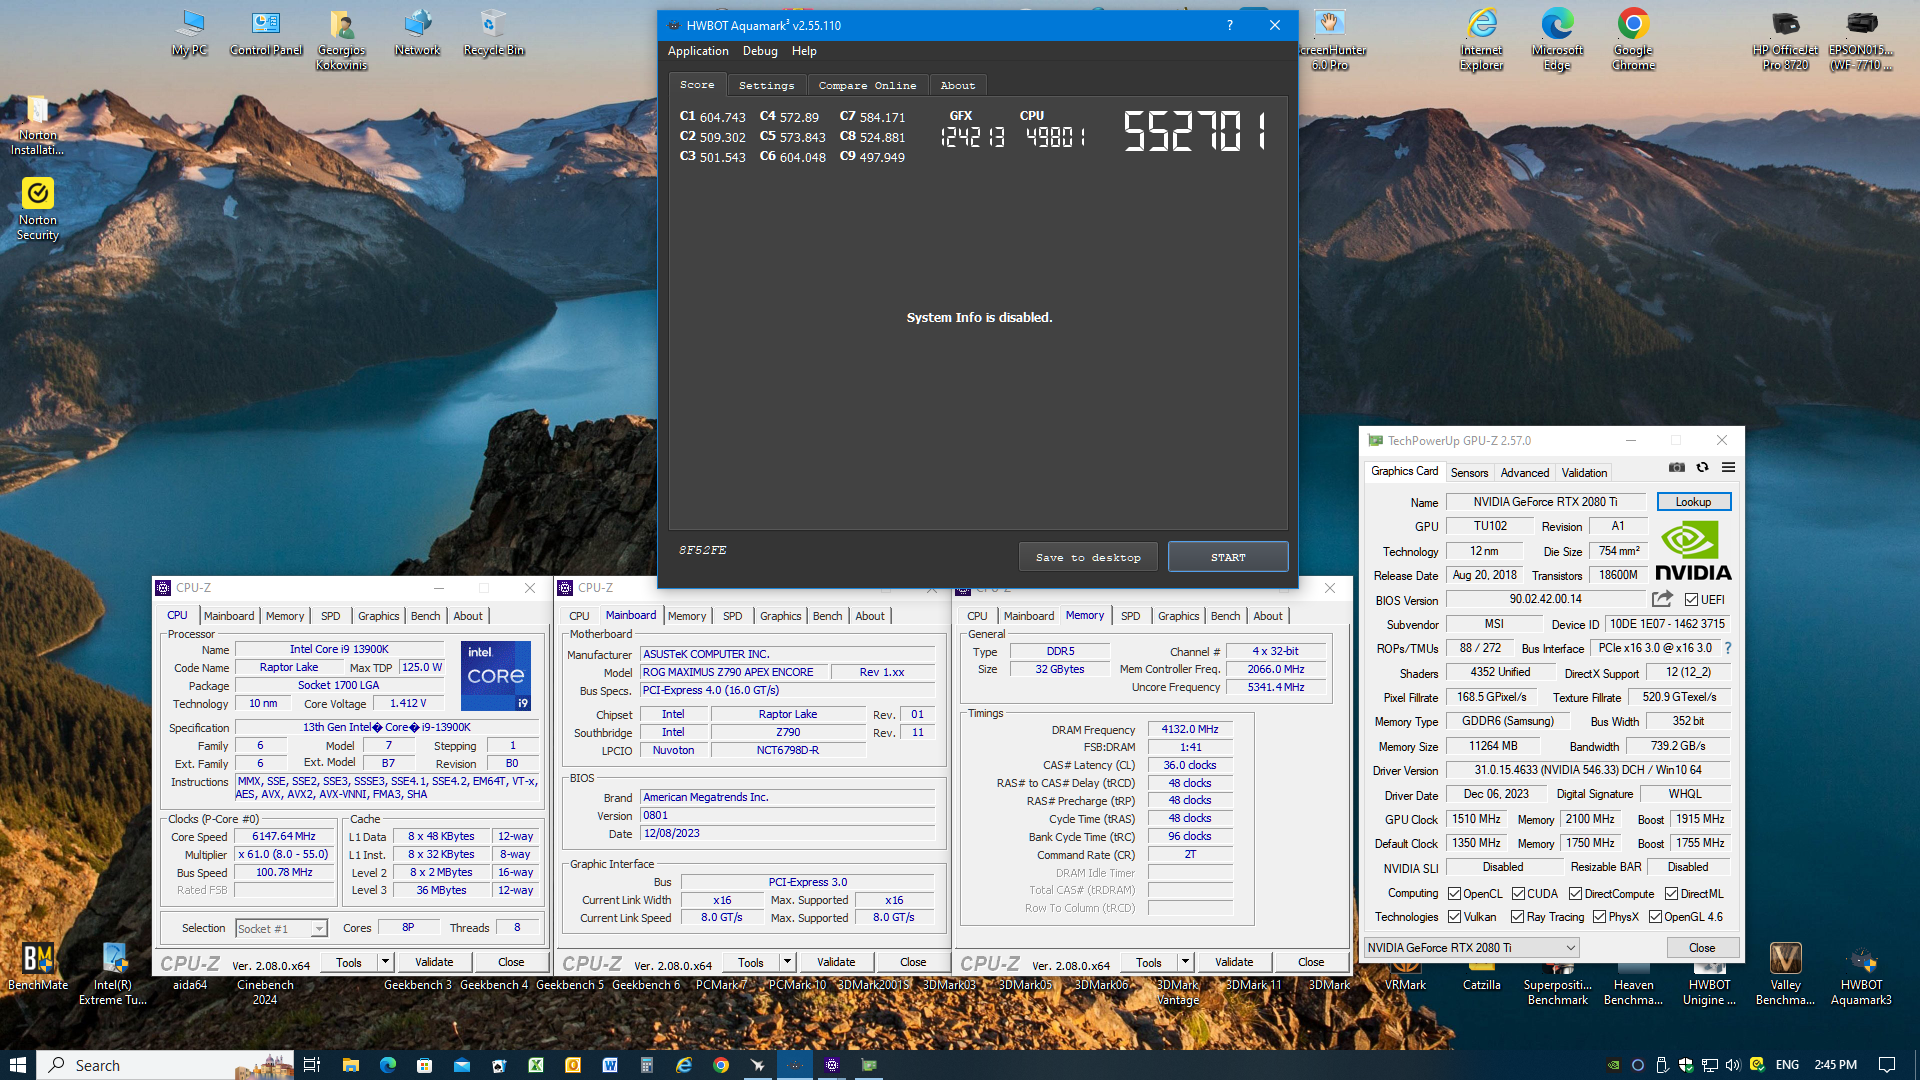Screen dimensions: 1920x1080
Task: Click the Close button in GPU-Z
Action: point(1702,948)
